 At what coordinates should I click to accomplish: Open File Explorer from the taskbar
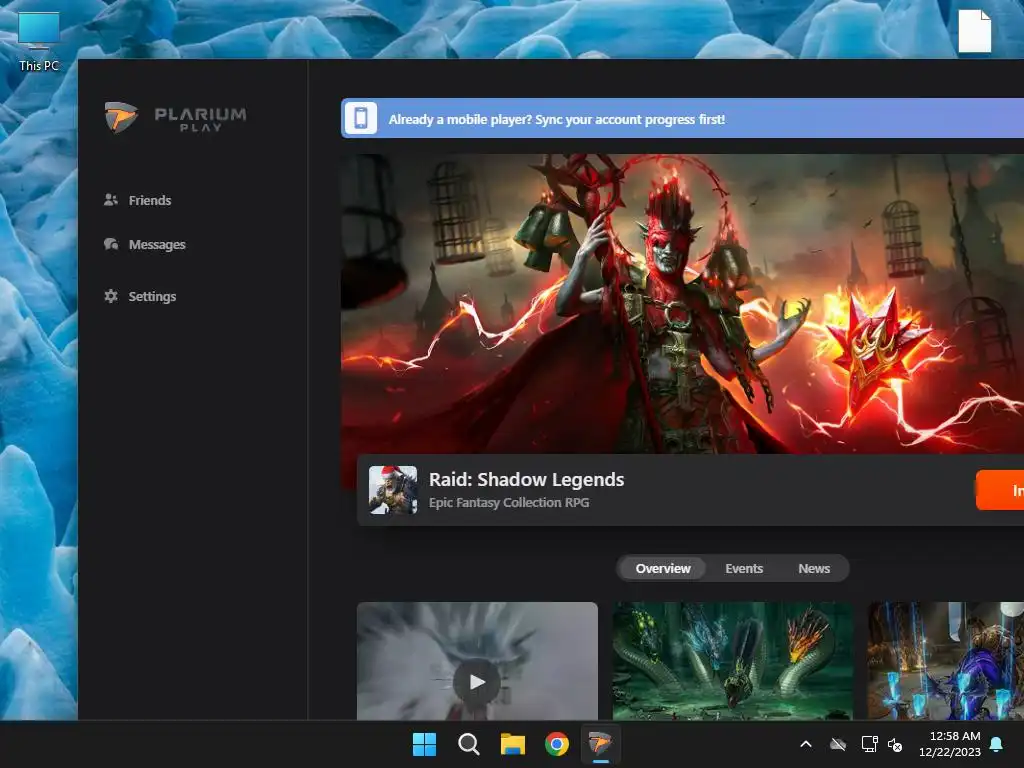click(513, 744)
